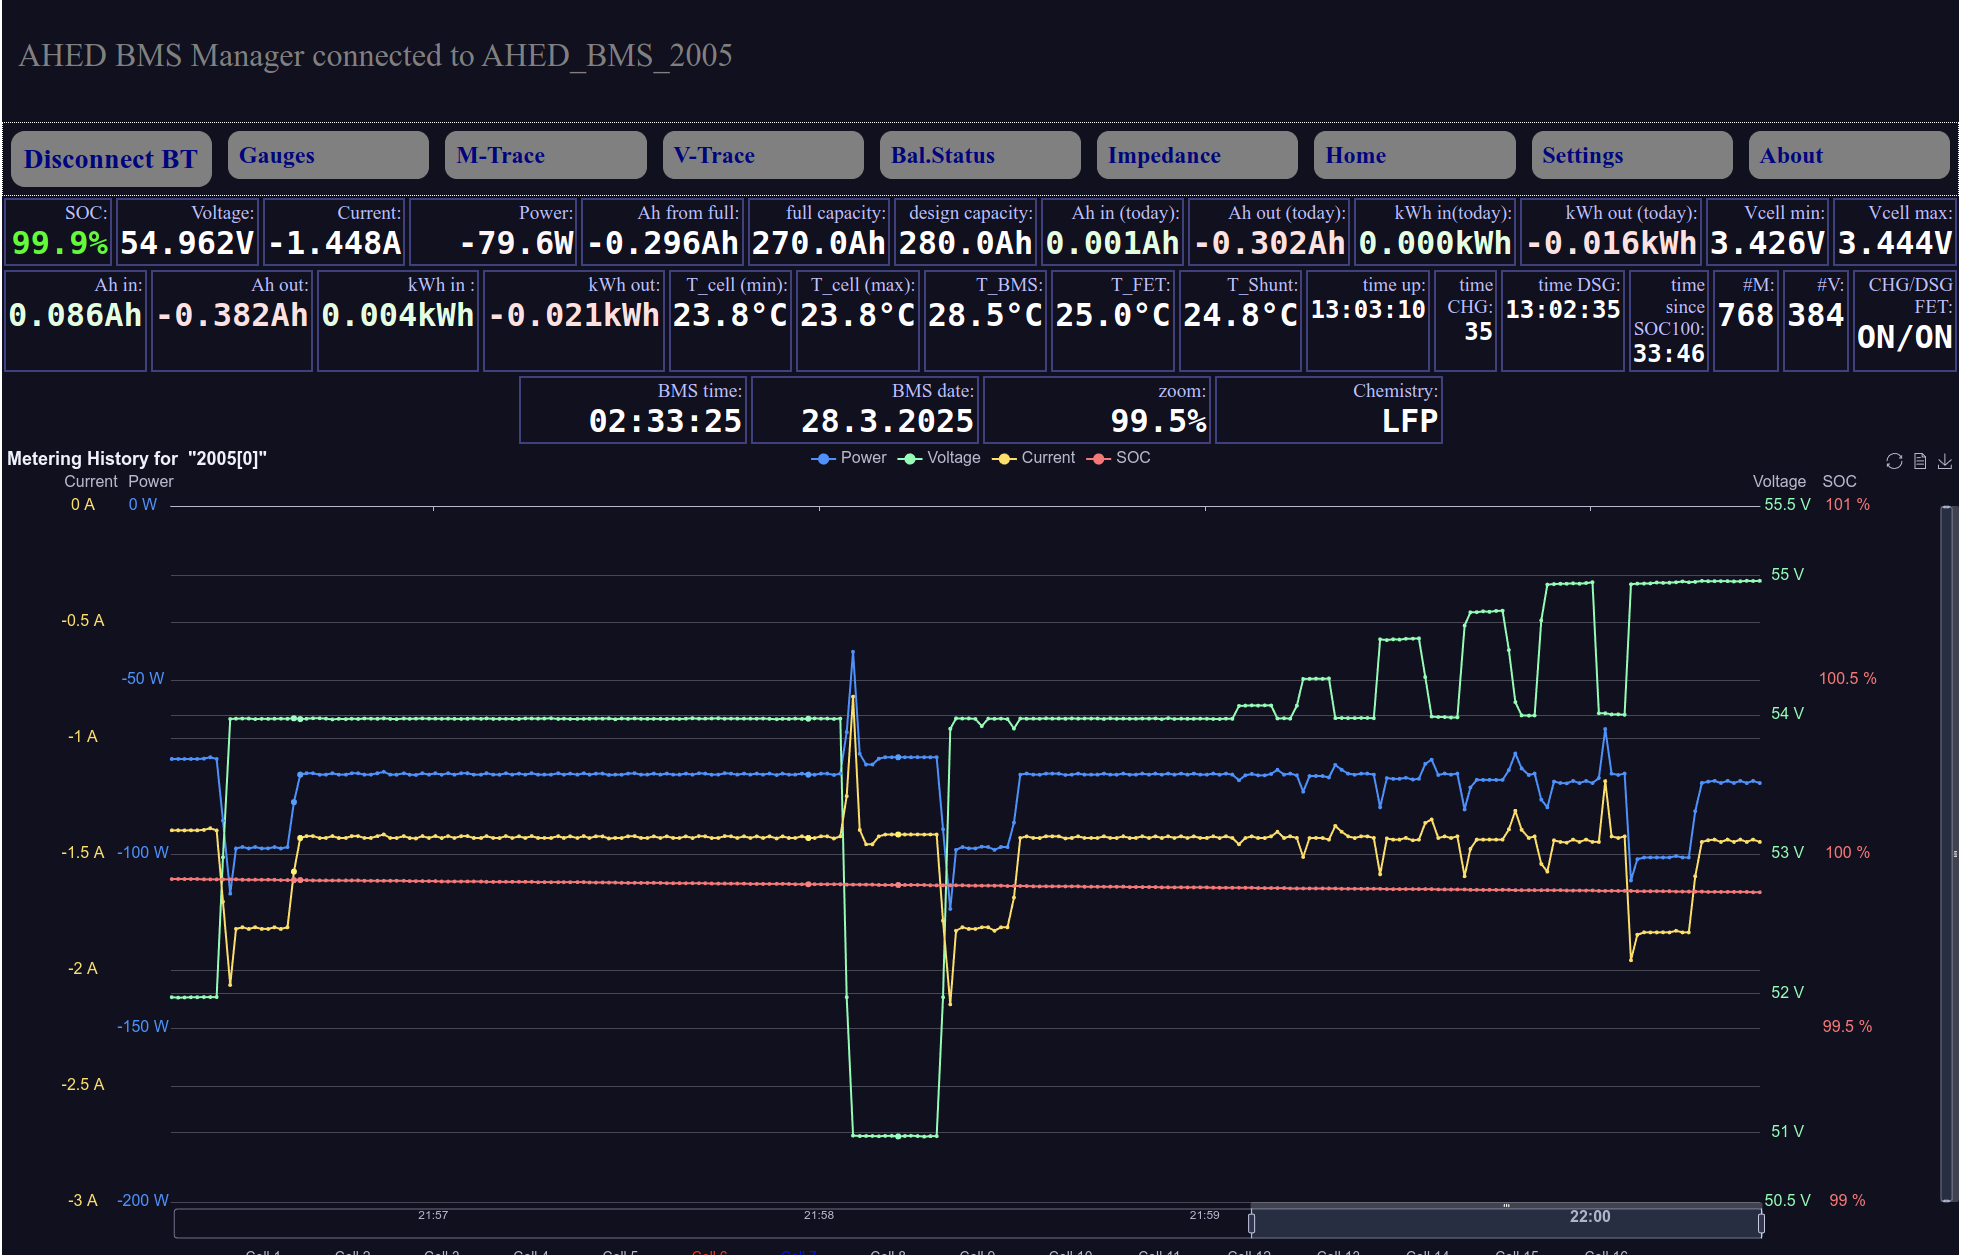Switch to the M-Trace view

pos(545,156)
